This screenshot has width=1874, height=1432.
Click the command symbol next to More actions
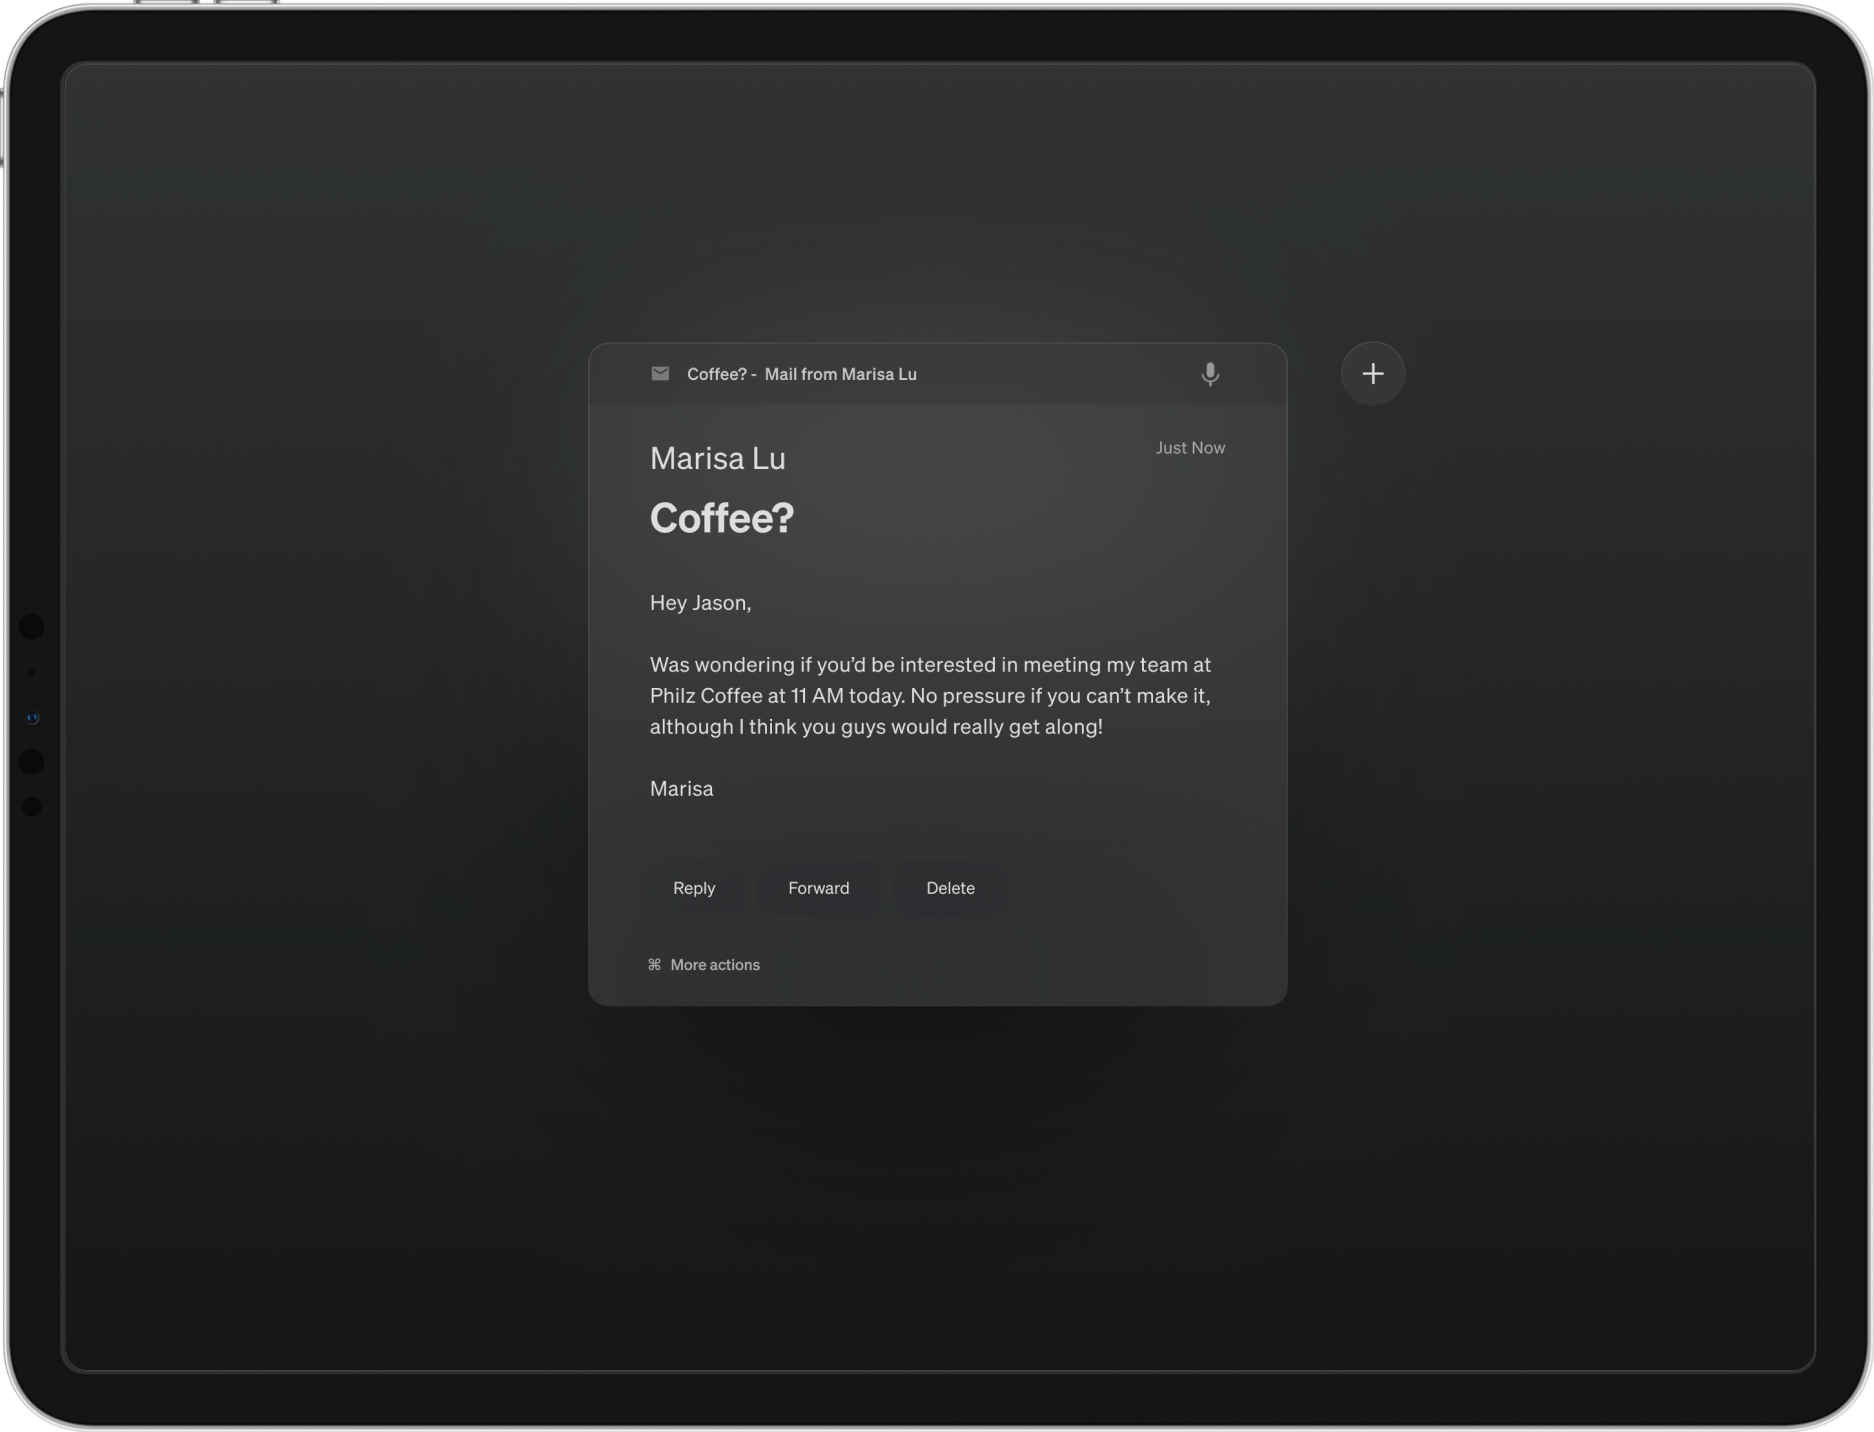(x=655, y=965)
